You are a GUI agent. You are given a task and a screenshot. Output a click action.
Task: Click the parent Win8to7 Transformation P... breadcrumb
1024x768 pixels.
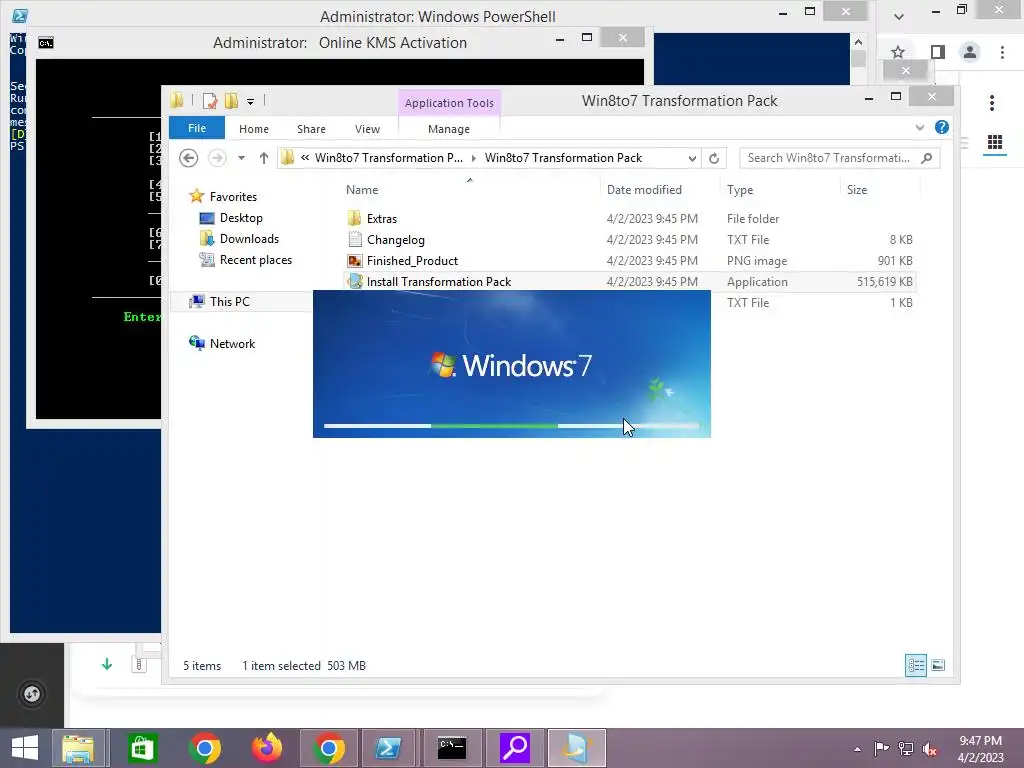(389, 158)
